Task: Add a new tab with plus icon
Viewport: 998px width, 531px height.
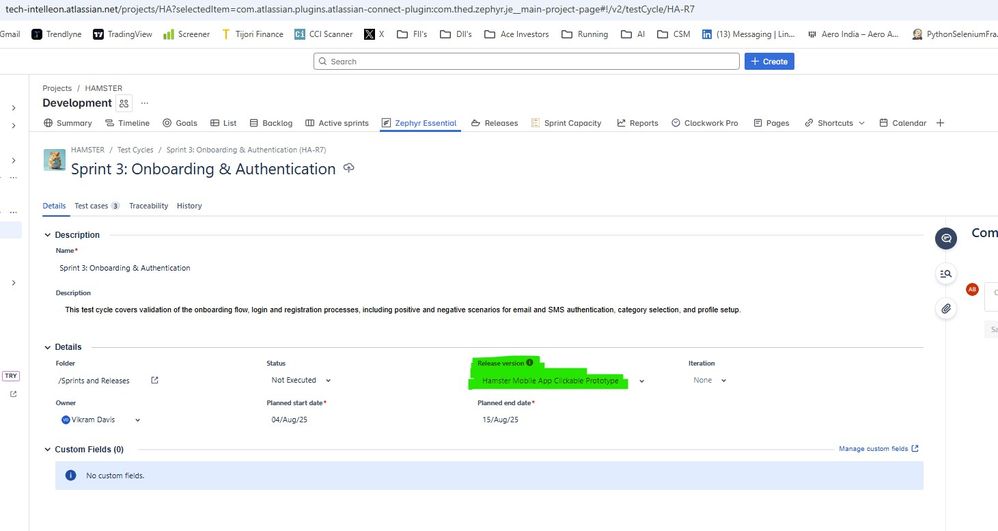Action: click(x=940, y=123)
